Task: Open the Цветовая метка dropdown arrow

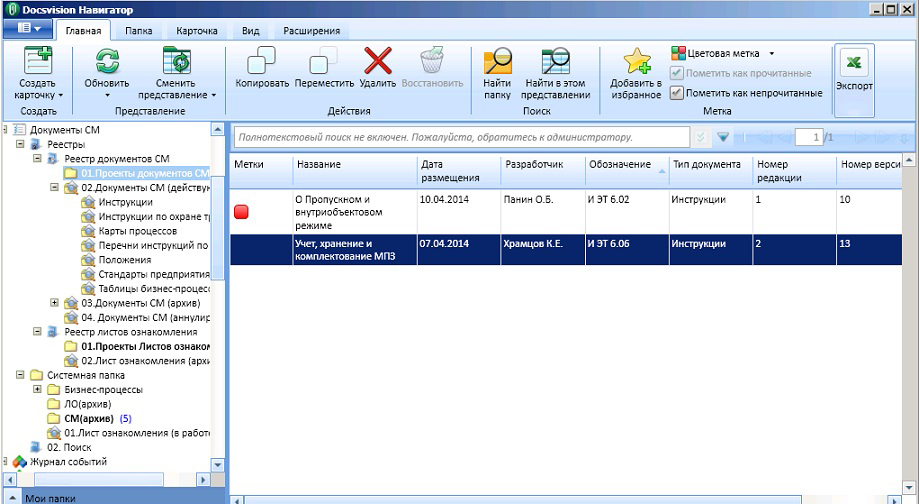Action: (x=772, y=53)
